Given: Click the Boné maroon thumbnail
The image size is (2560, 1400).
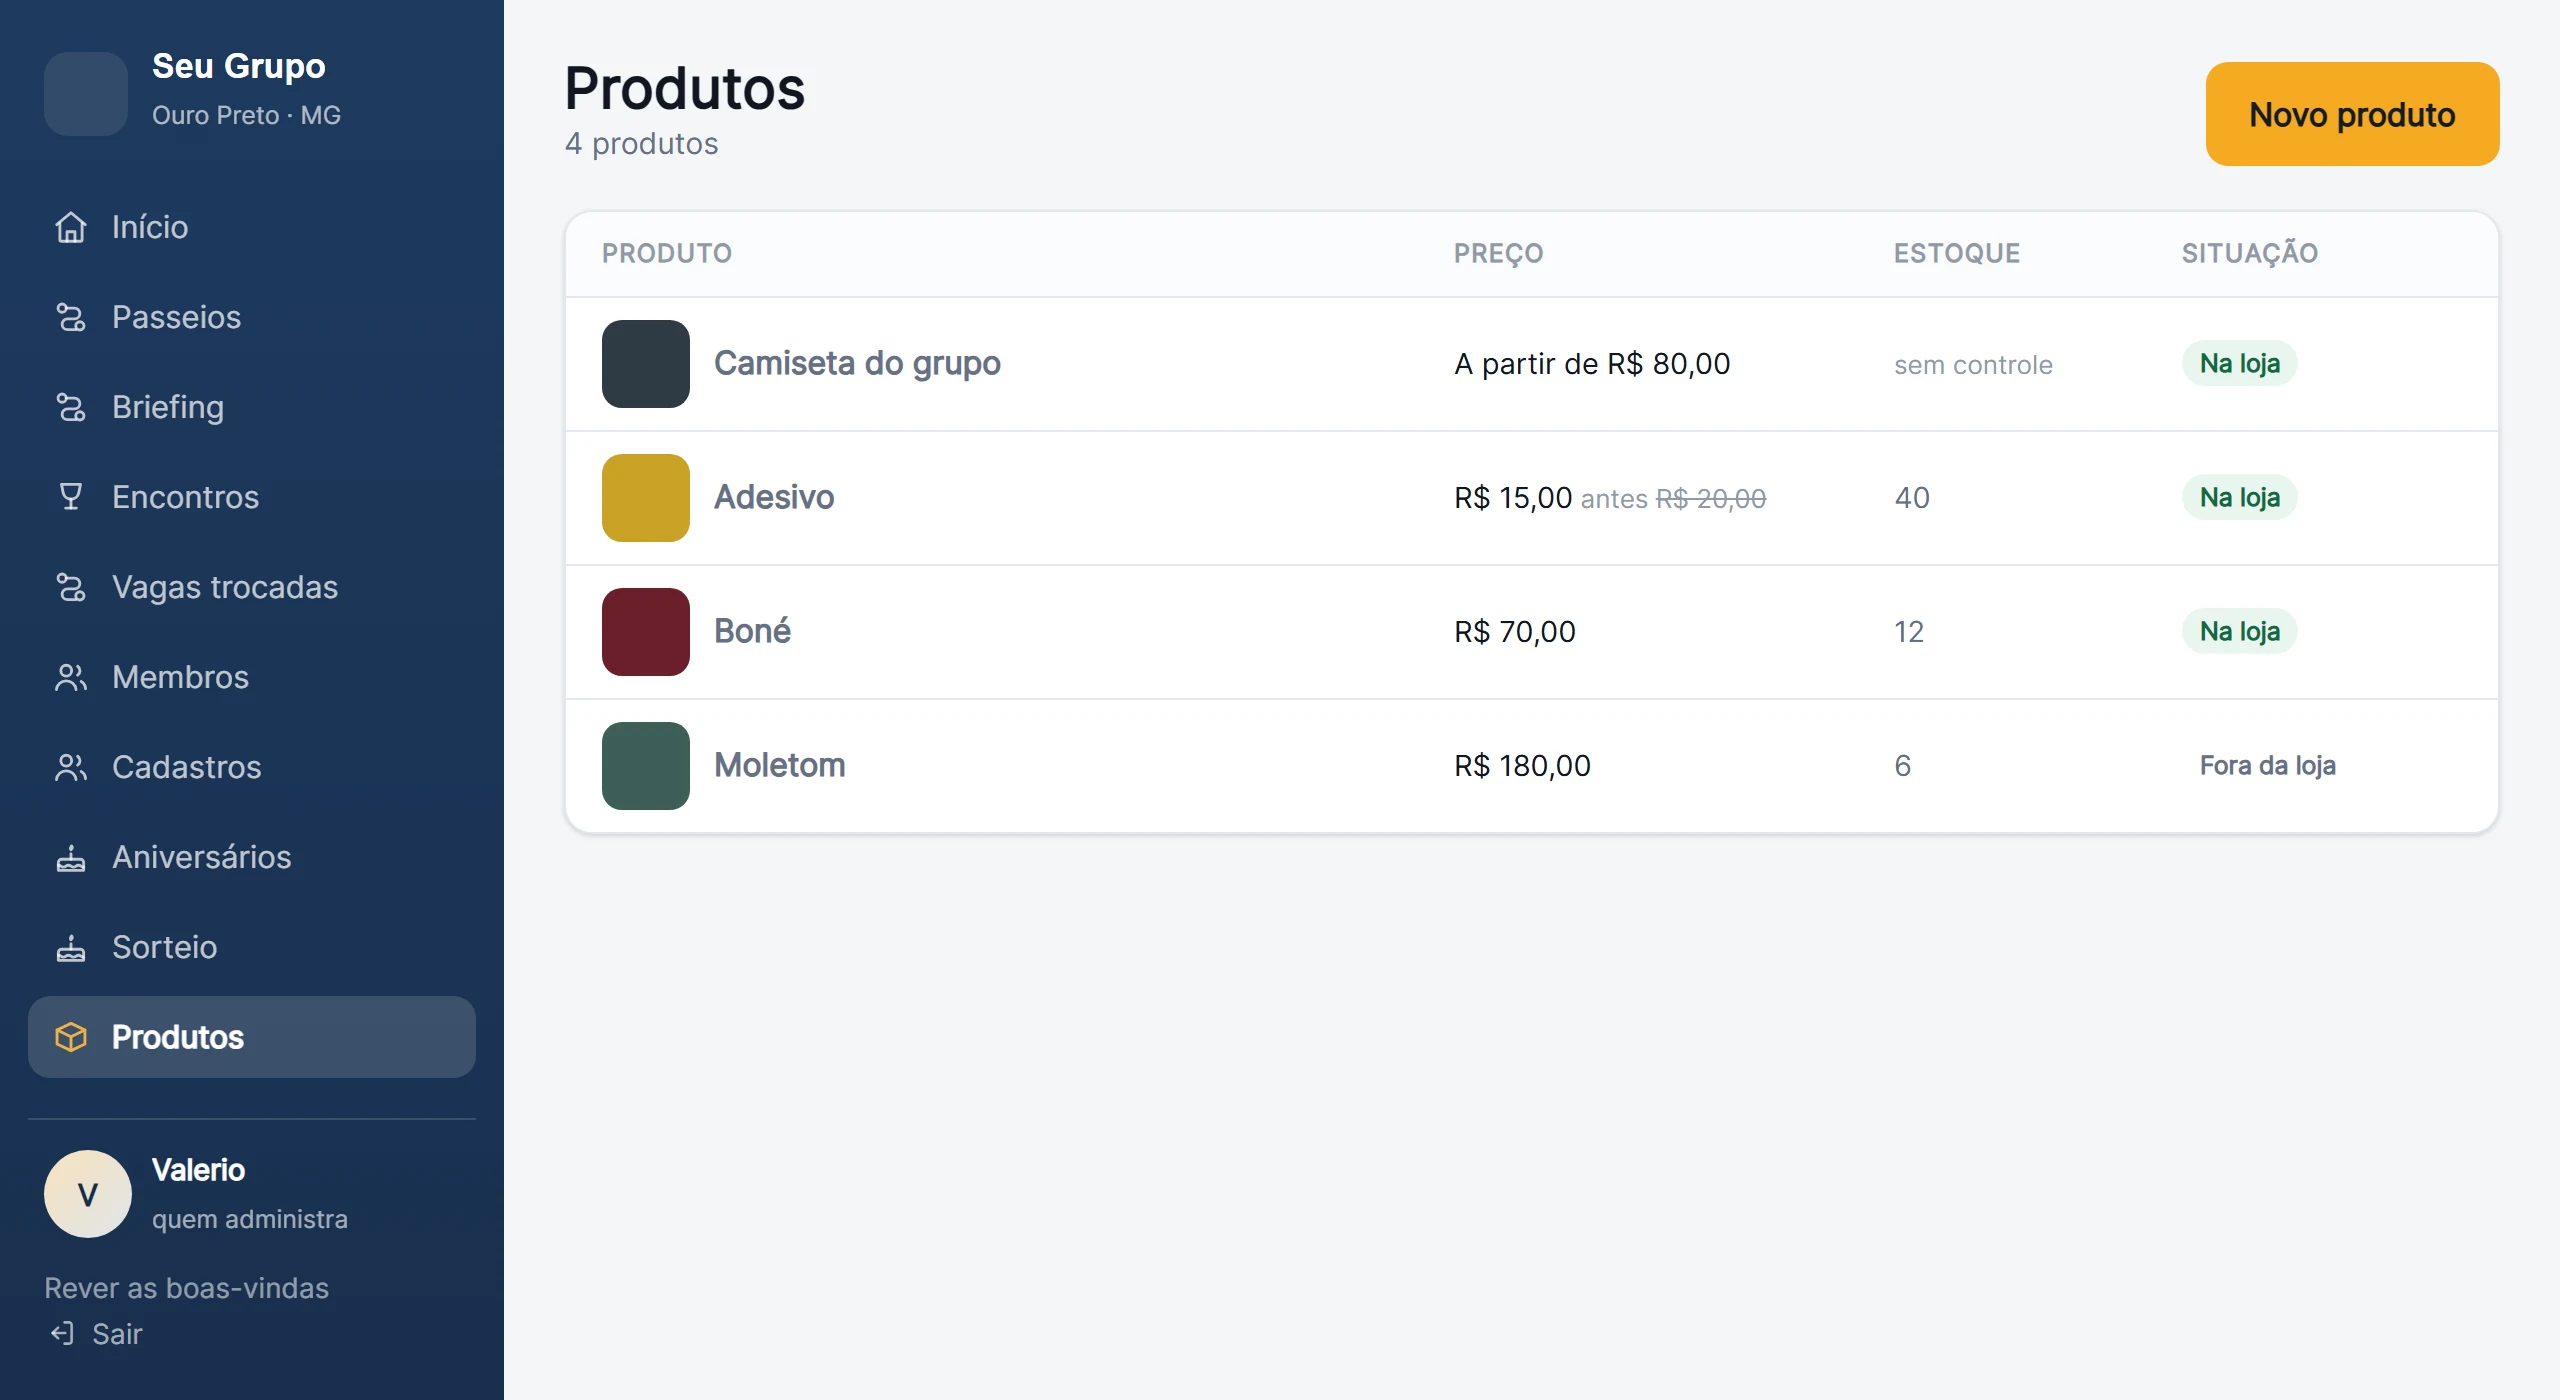Looking at the screenshot, I should point(646,632).
